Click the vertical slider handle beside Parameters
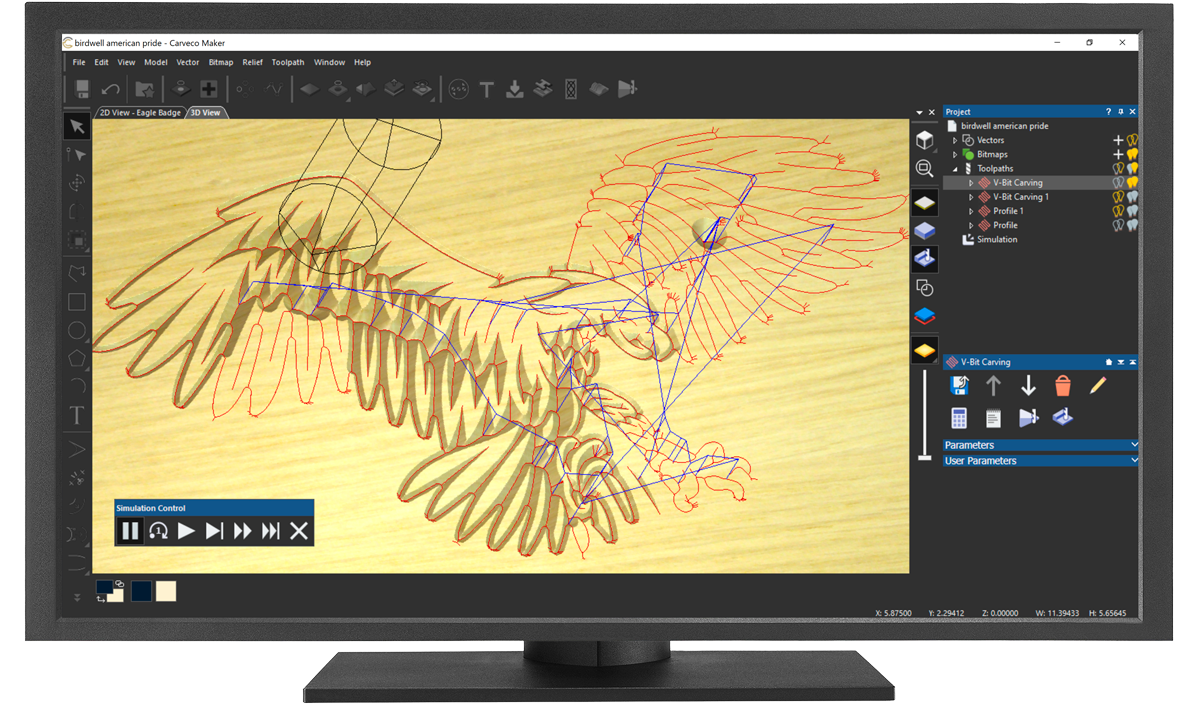Screen dimensions: 1200x705 click(925, 459)
